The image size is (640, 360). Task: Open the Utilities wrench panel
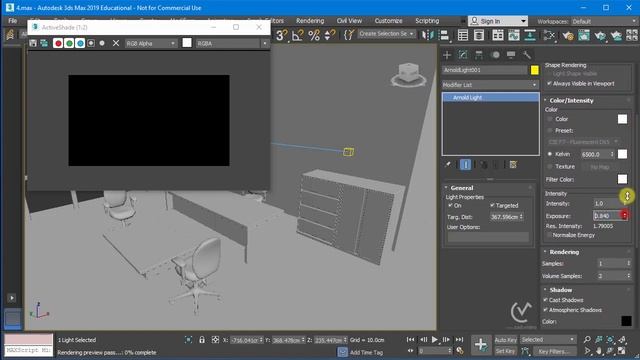[x=527, y=55]
